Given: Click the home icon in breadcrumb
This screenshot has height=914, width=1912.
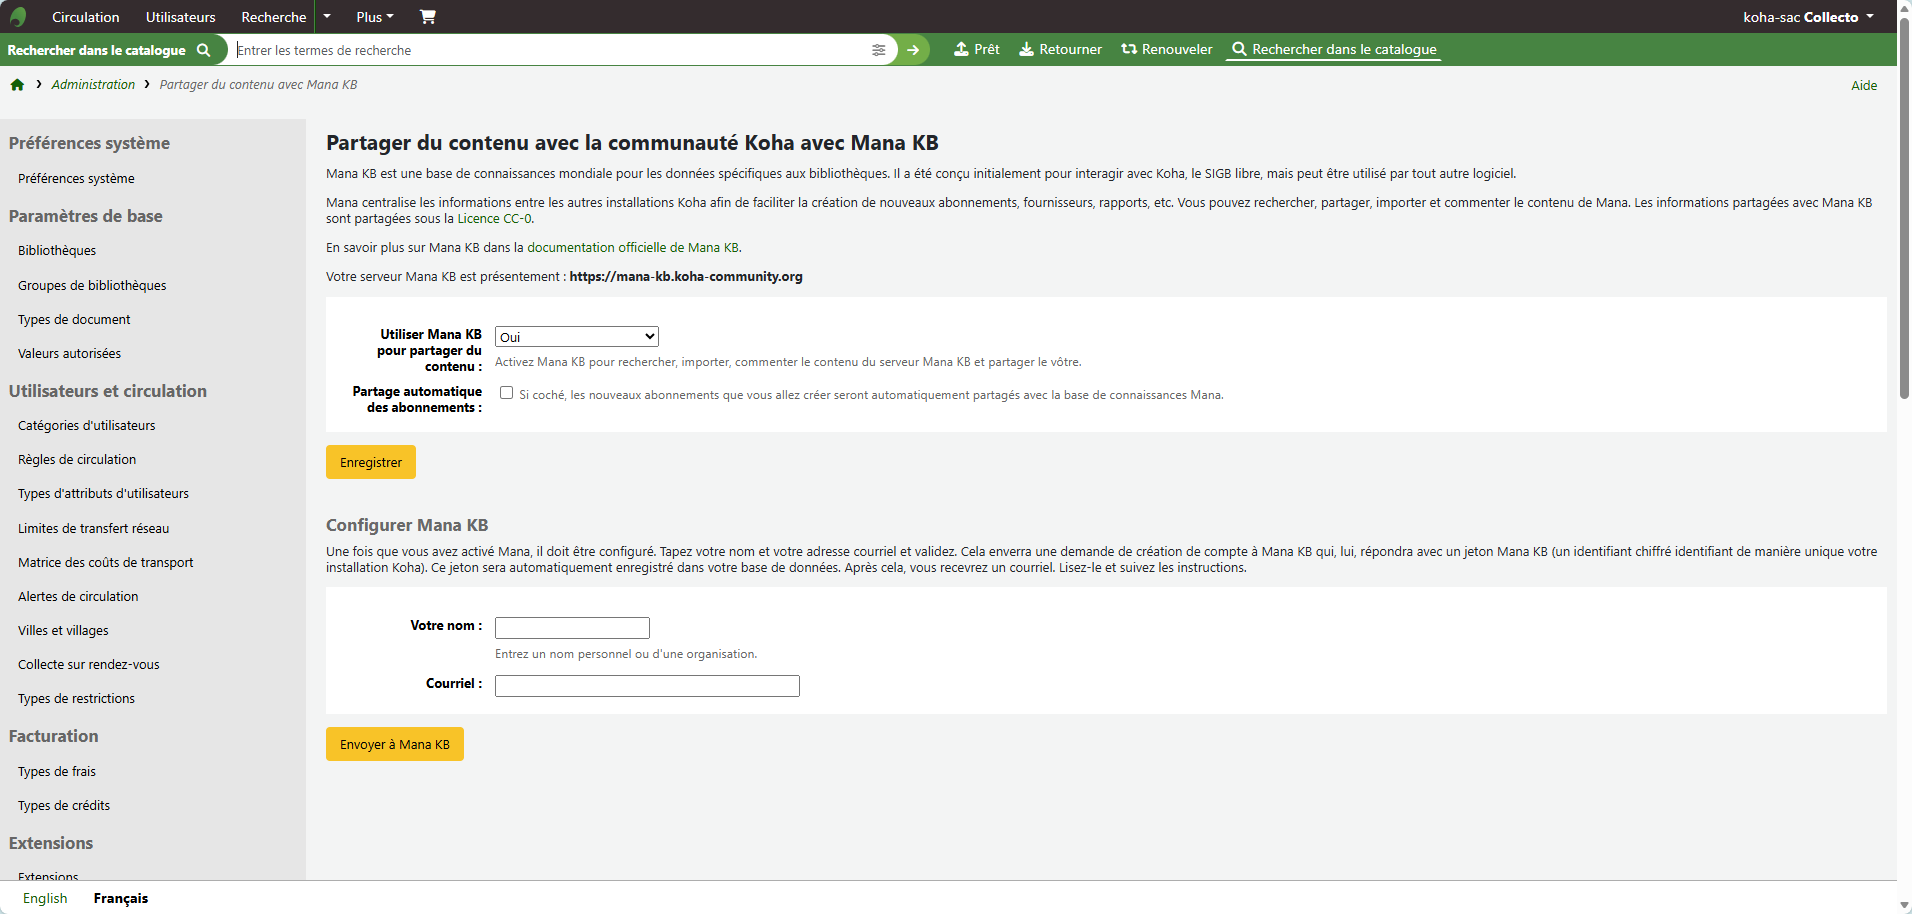Looking at the screenshot, I should point(17,85).
